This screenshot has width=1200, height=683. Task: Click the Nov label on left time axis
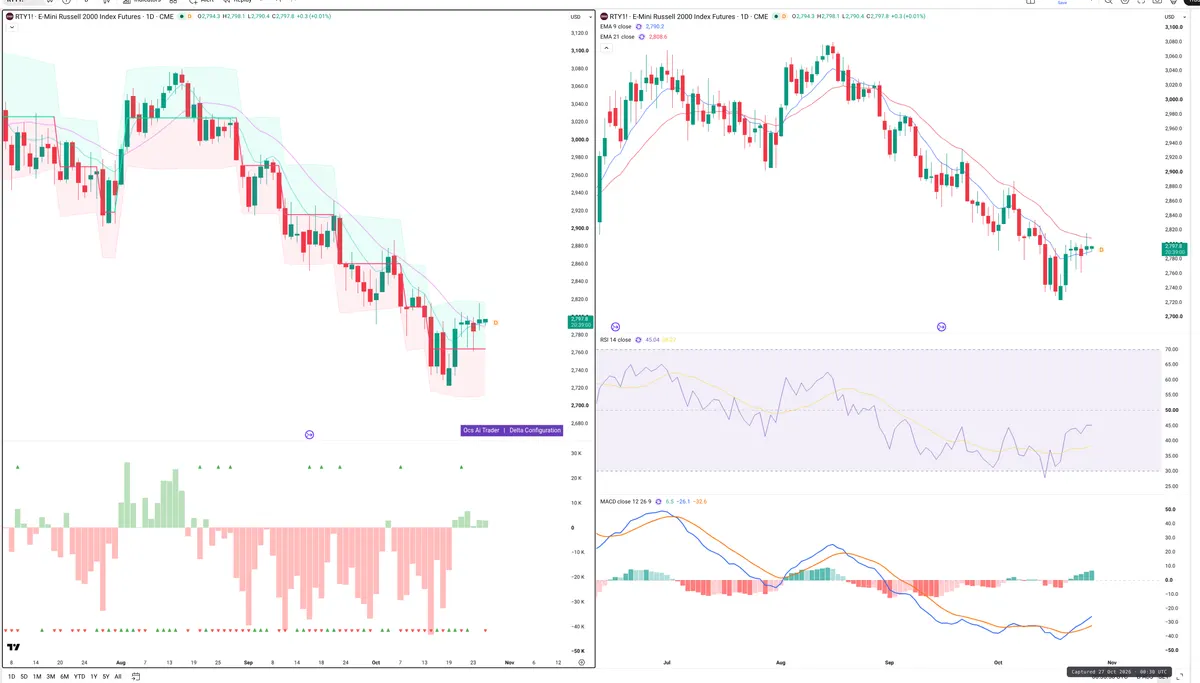tap(508, 662)
